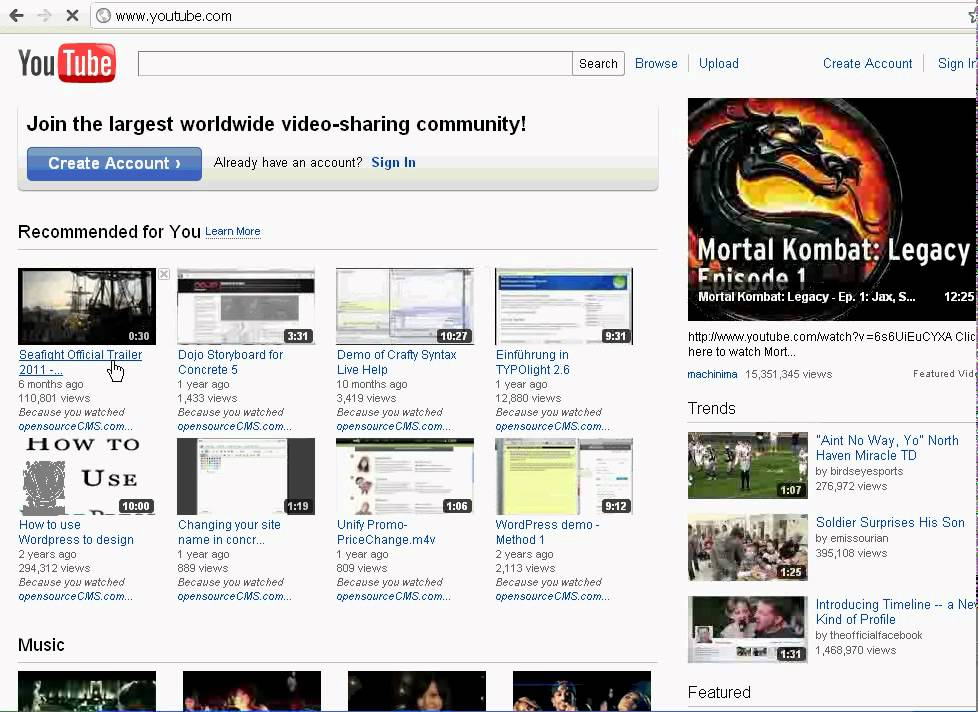The height and width of the screenshot is (712, 978).
Task: Open the How to use Wordpress thumbnail
Action: (87, 476)
